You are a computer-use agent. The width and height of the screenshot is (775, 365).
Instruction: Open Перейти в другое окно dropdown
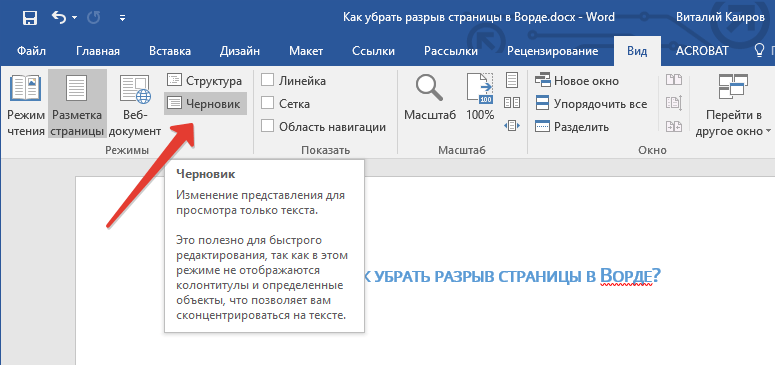[733, 105]
